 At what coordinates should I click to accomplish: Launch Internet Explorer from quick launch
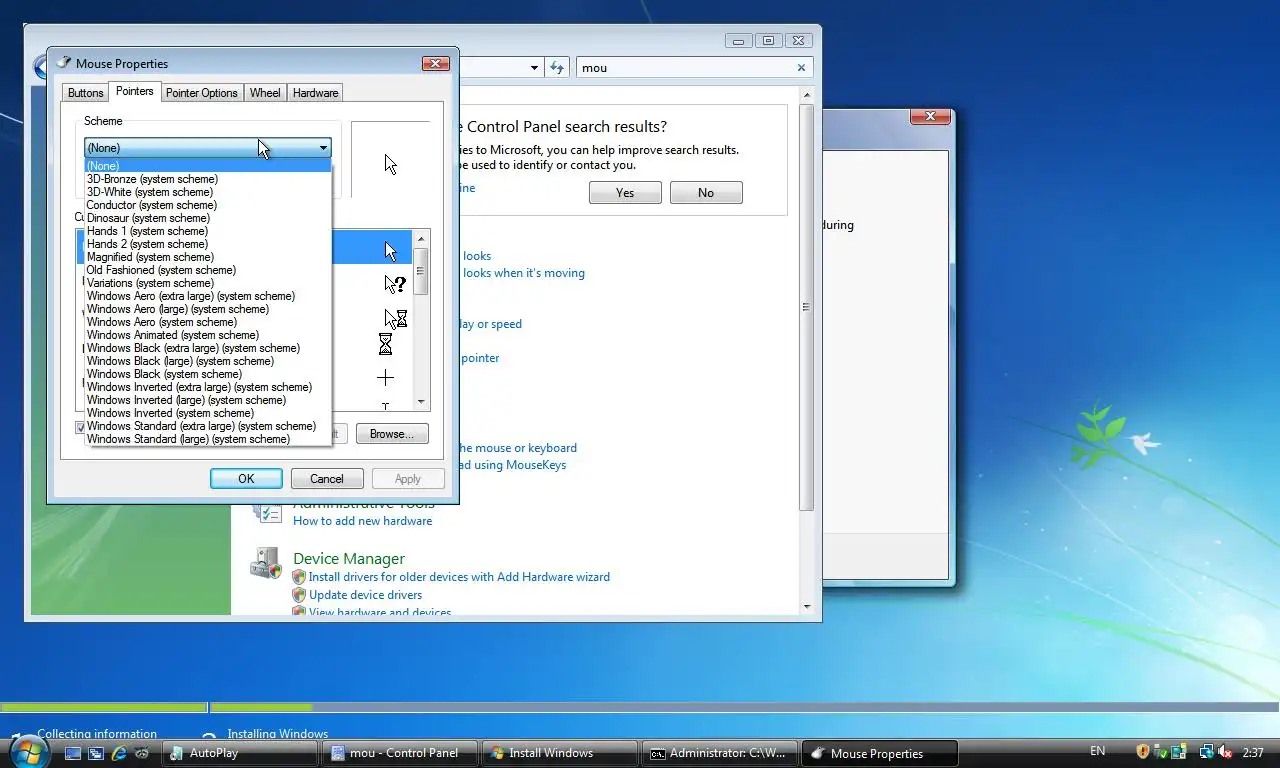[119, 753]
